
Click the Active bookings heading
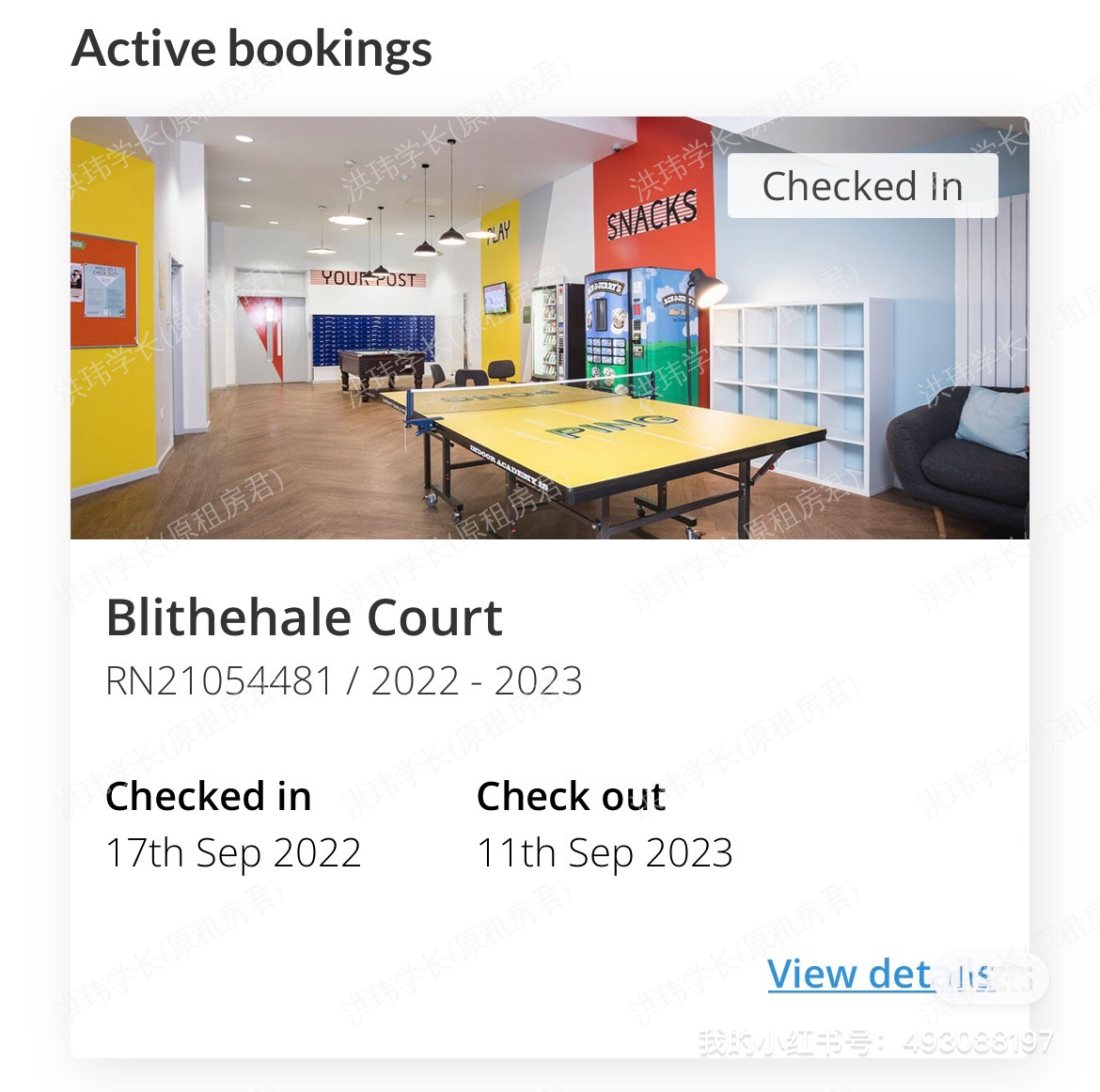[x=250, y=48]
